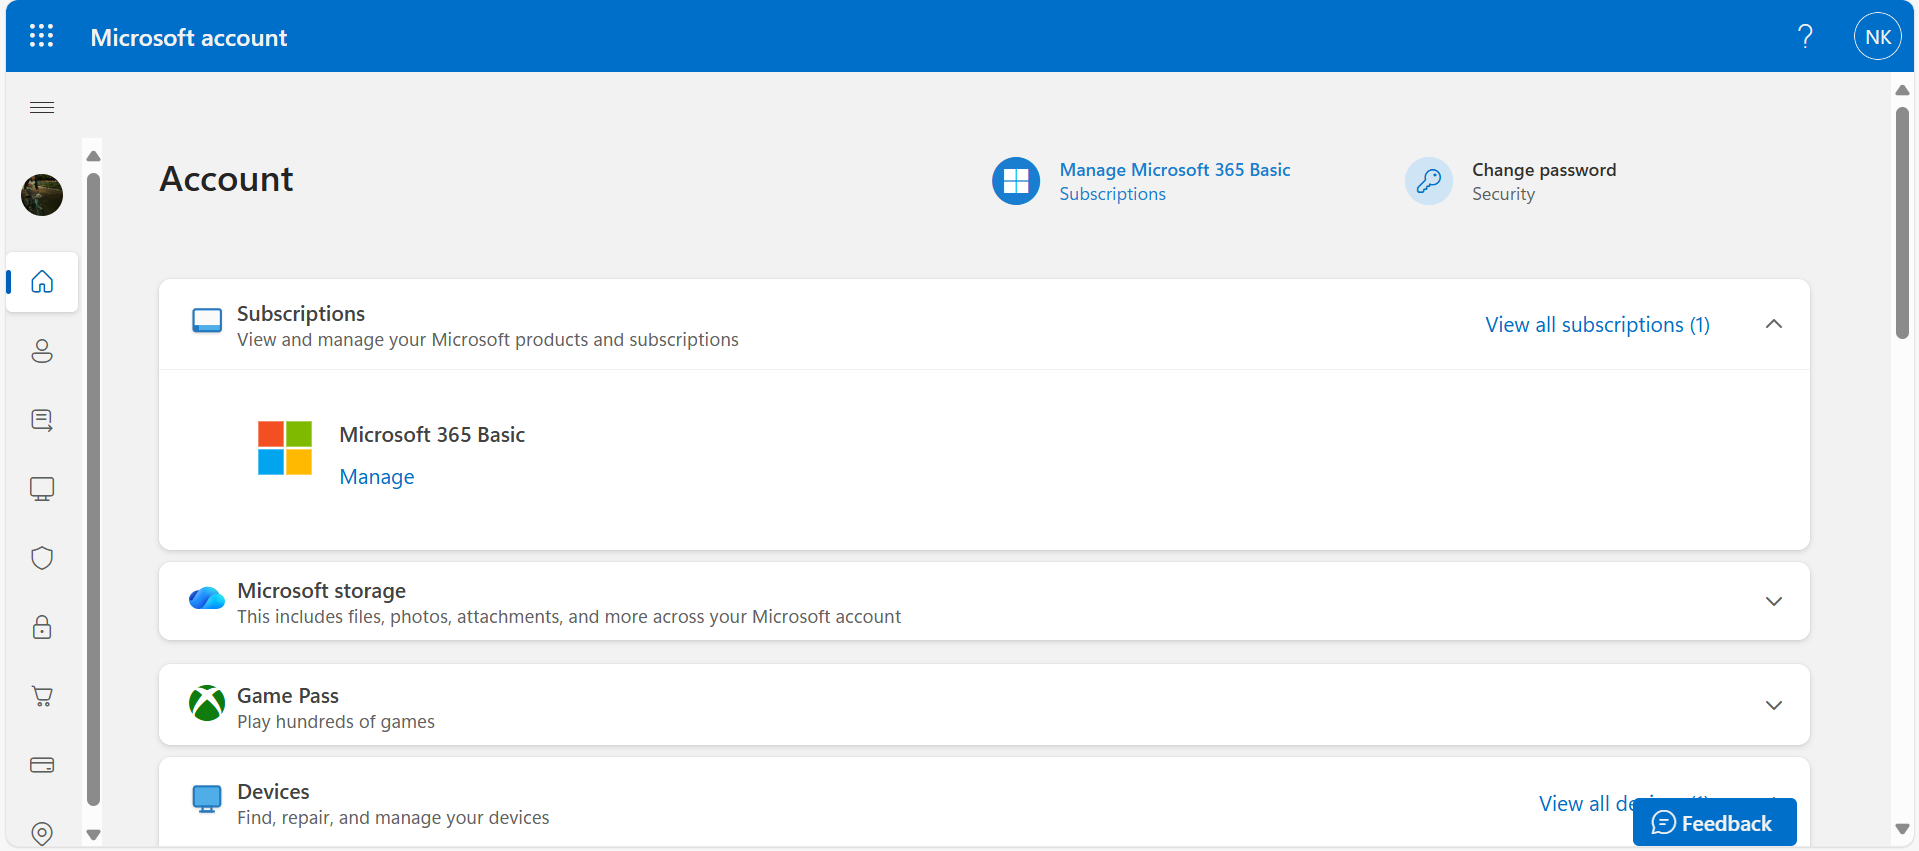Open Manage Microsoft 365 Basic shortcut
Screen dimensions: 1919x851
pyautogui.click(x=1174, y=170)
